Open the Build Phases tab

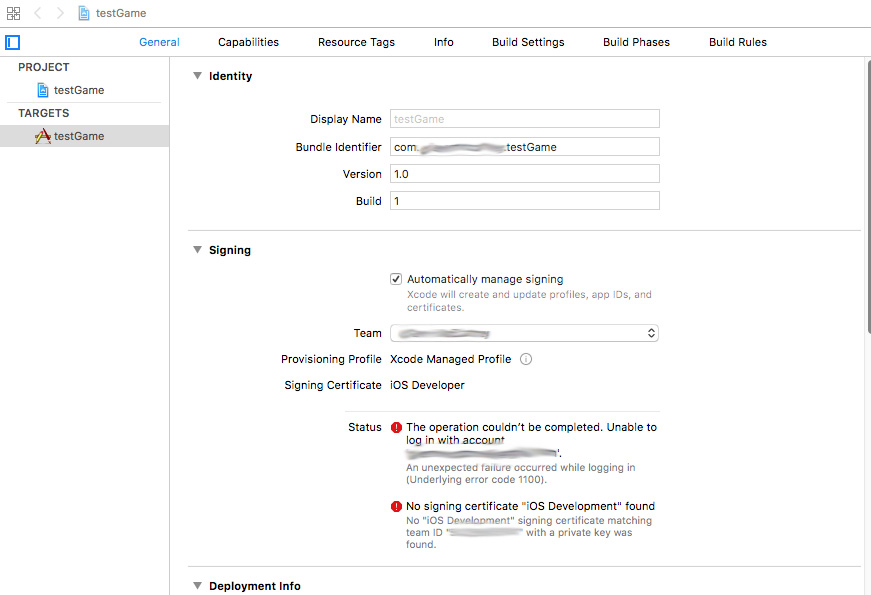[x=637, y=42]
